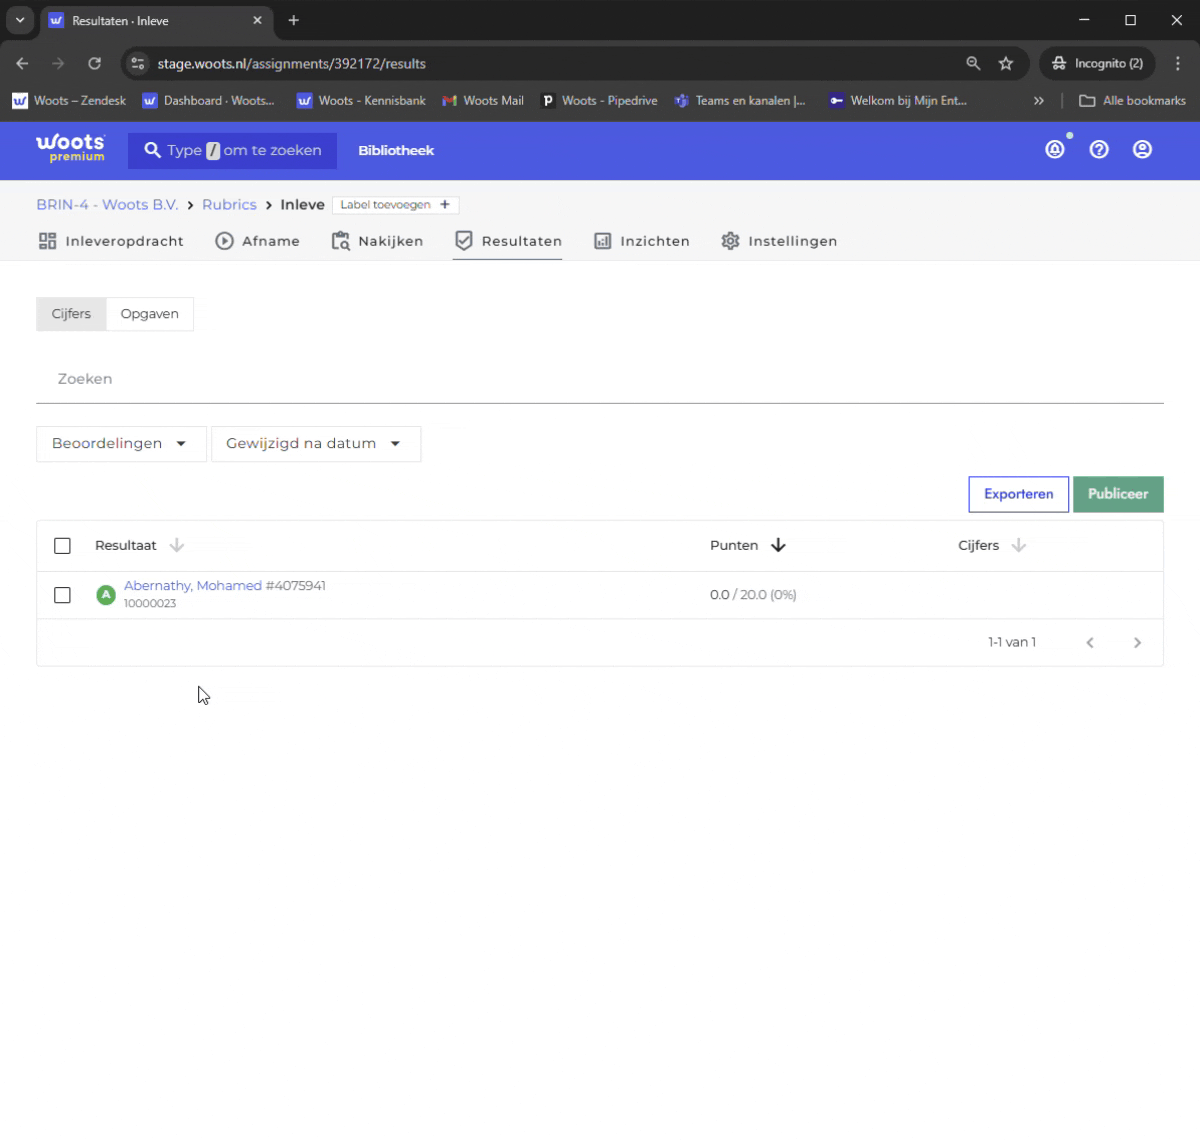
Task: Open Gewijzigd na datum dropdown
Action: coord(316,444)
